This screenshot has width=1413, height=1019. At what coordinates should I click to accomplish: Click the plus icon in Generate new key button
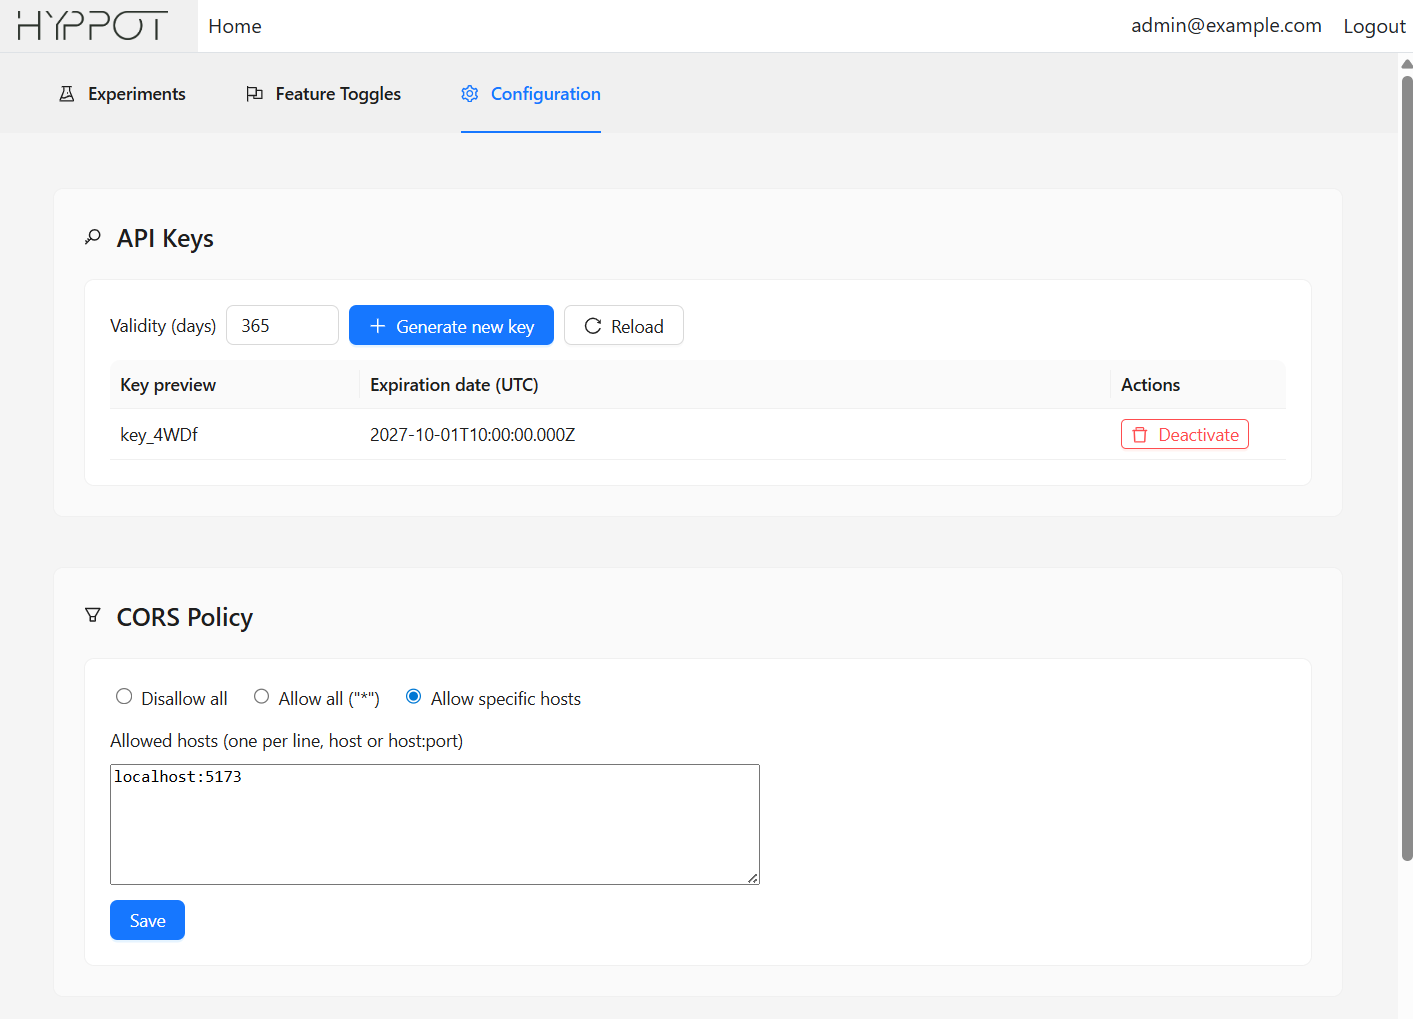pyautogui.click(x=377, y=325)
